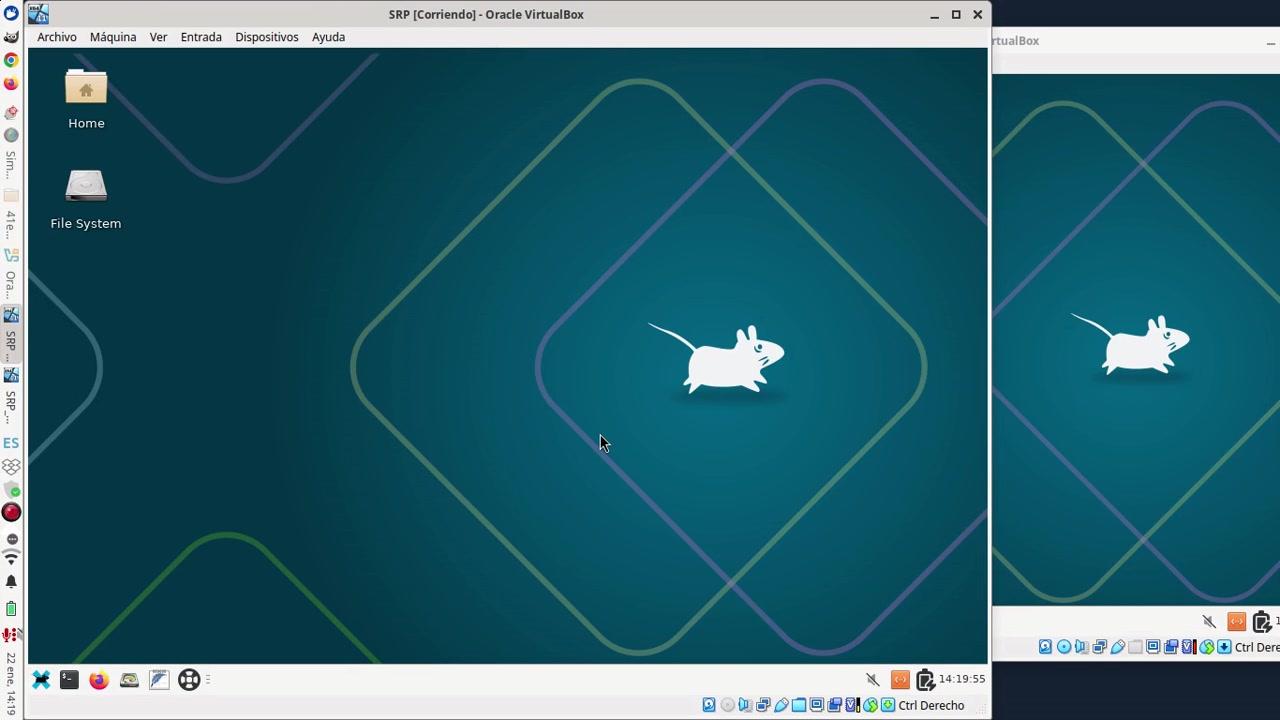Click the guest clock showing 14:19:55
The image size is (1280, 720).
click(x=962, y=679)
